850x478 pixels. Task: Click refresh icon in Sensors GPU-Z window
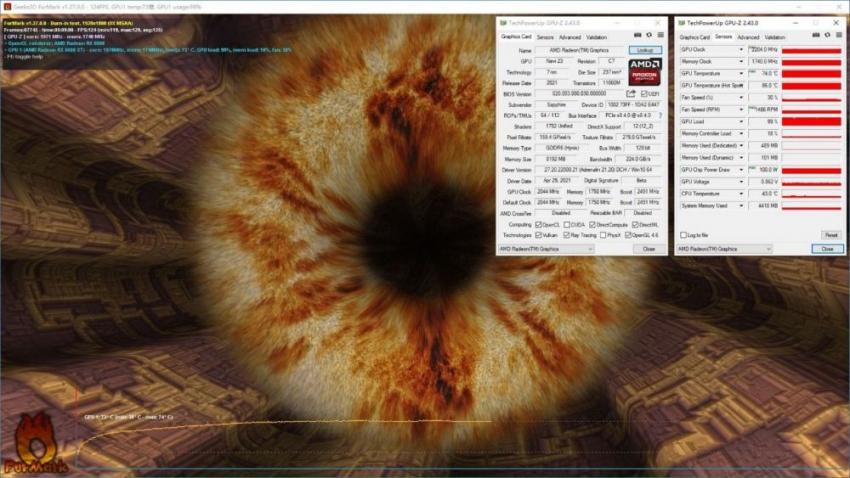point(827,35)
